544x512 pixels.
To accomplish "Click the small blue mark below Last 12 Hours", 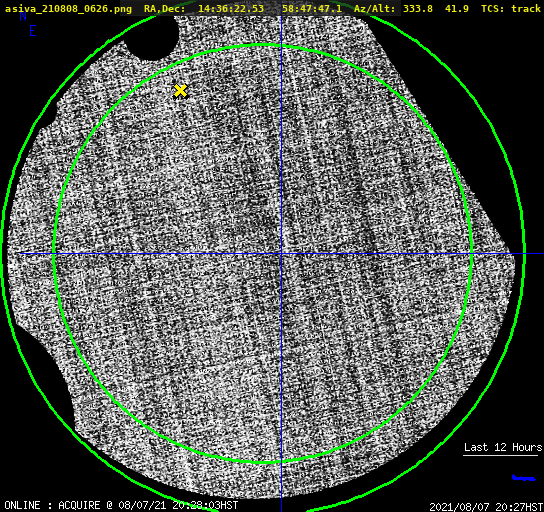I will click(x=524, y=478).
